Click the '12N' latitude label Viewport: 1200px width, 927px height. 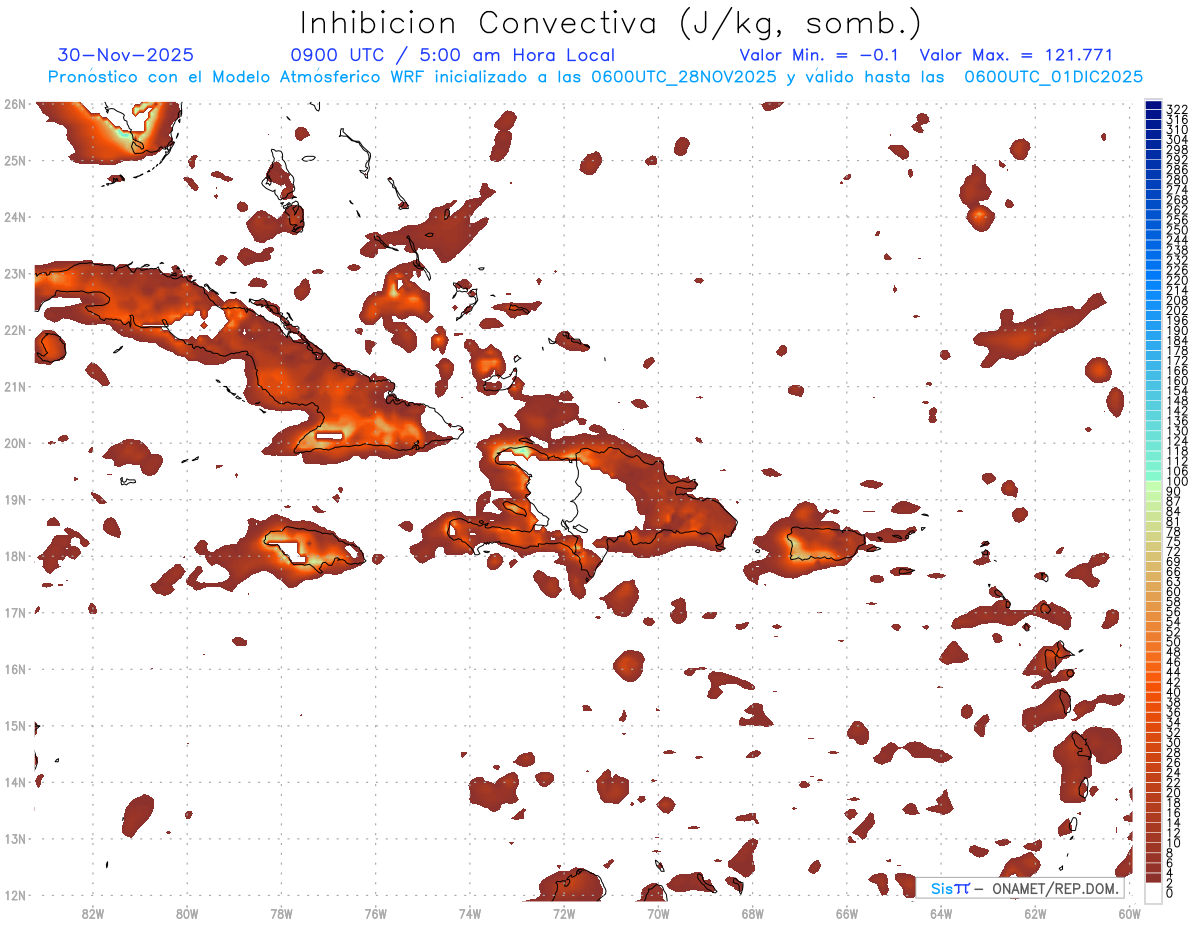[14, 895]
